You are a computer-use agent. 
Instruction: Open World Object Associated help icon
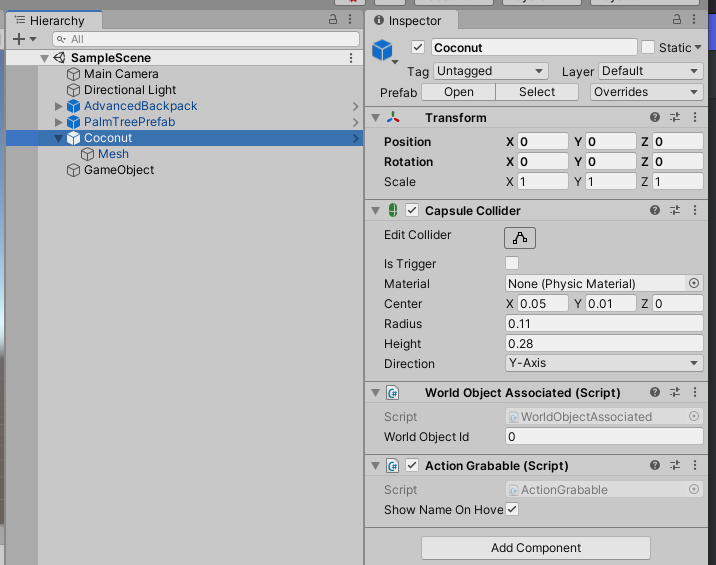pos(655,392)
